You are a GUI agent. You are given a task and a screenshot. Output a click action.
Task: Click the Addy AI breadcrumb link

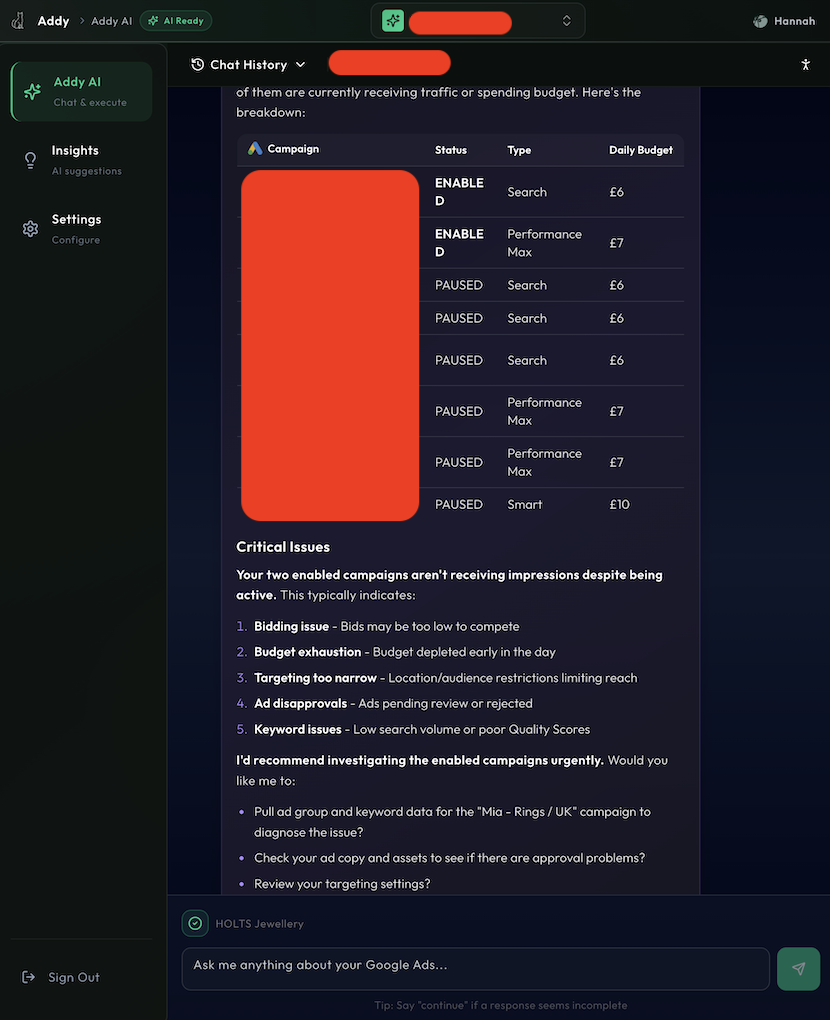click(111, 21)
